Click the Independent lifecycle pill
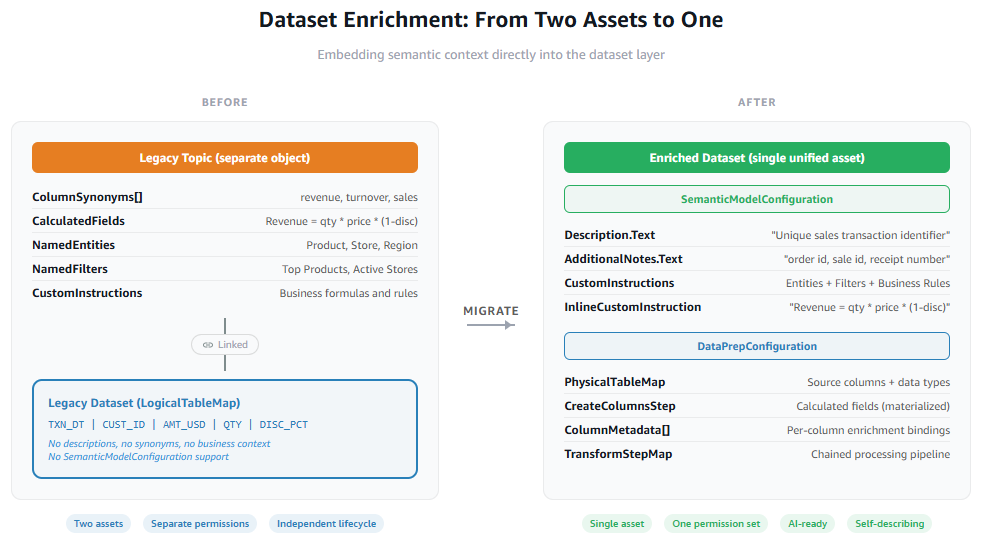The height and width of the screenshot is (551, 985). point(326,523)
